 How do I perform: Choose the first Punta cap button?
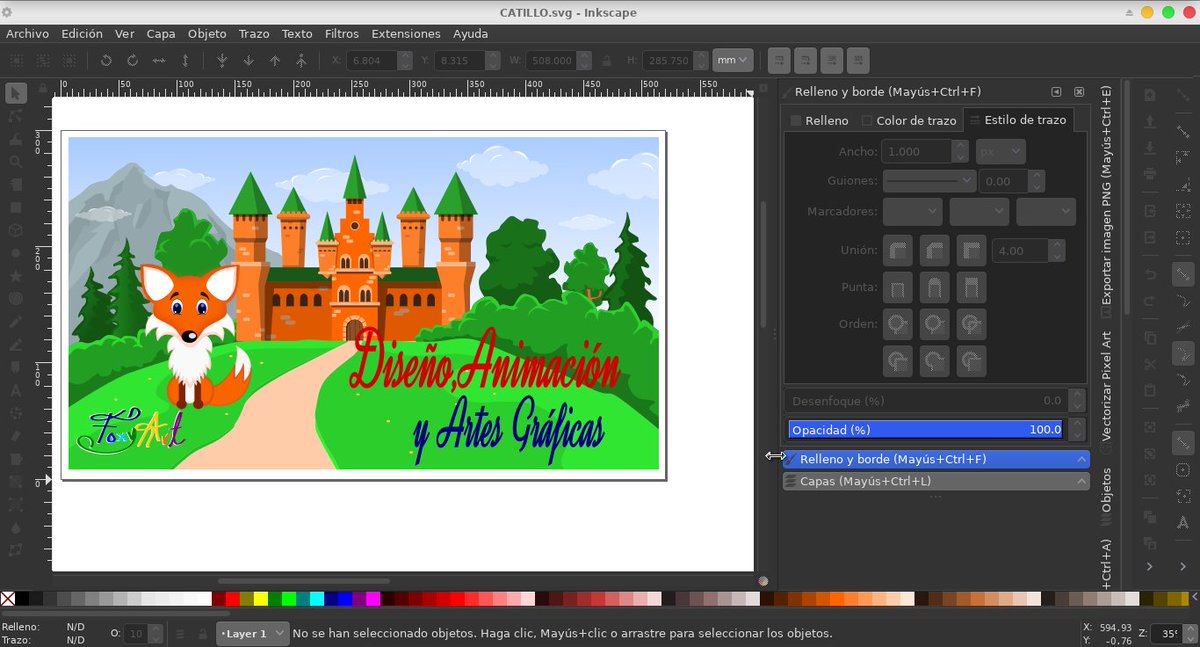(x=898, y=287)
